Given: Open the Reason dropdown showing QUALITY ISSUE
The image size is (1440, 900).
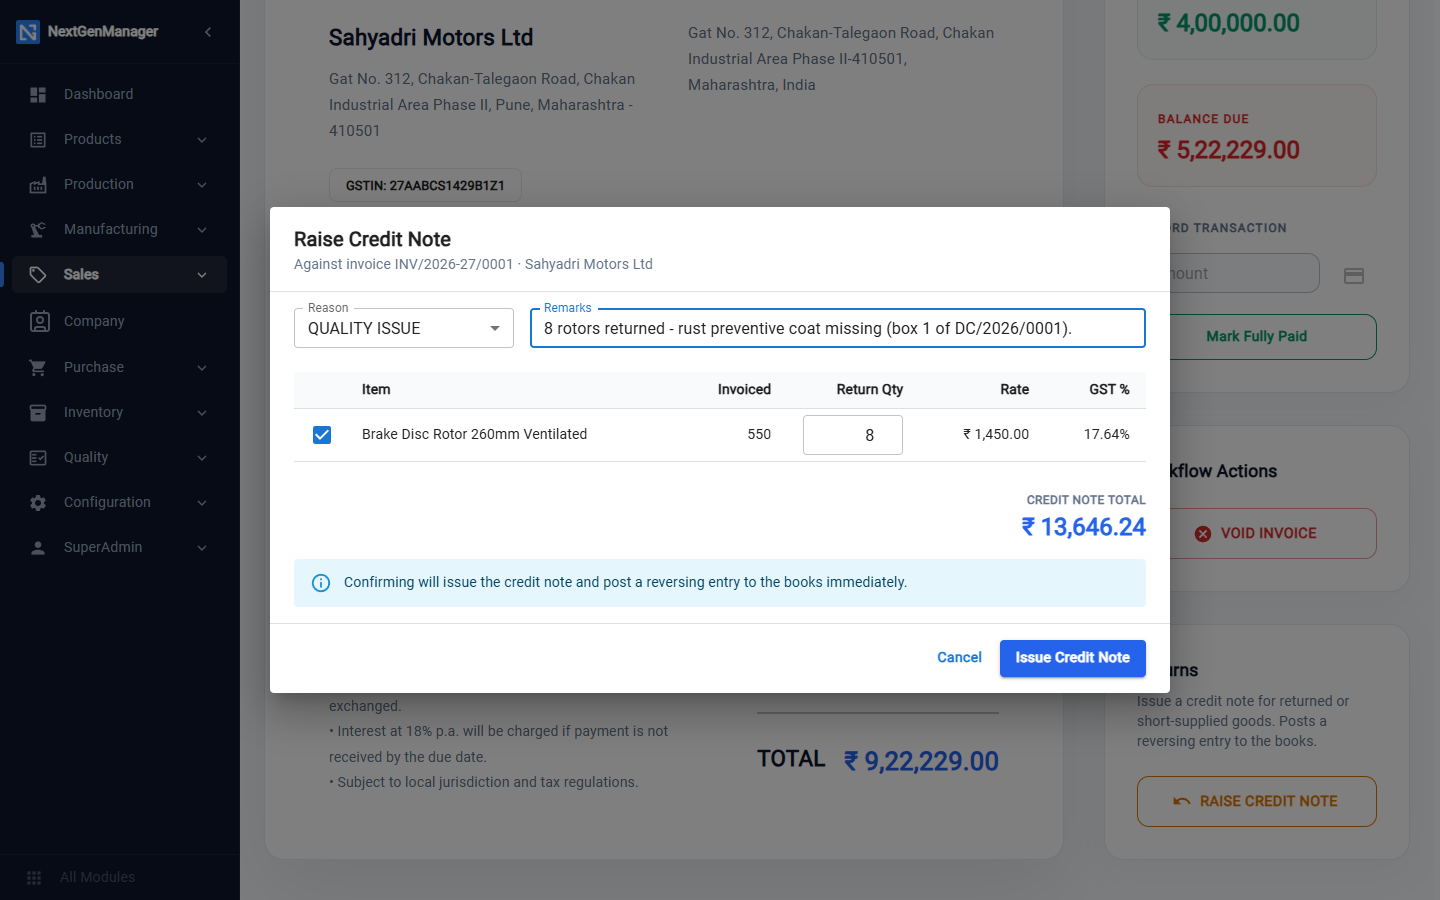Looking at the screenshot, I should [x=404, y=328].
